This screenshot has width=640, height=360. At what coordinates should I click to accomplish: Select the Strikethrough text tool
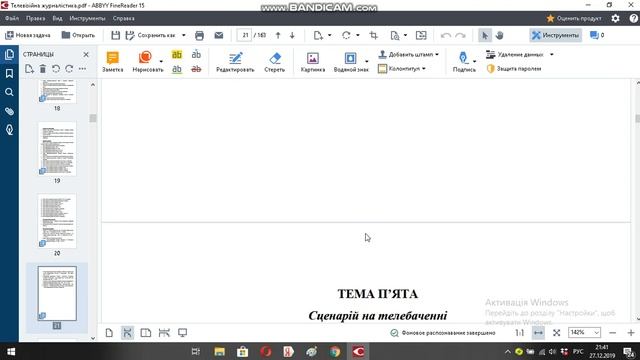click(x=196, y=69)
